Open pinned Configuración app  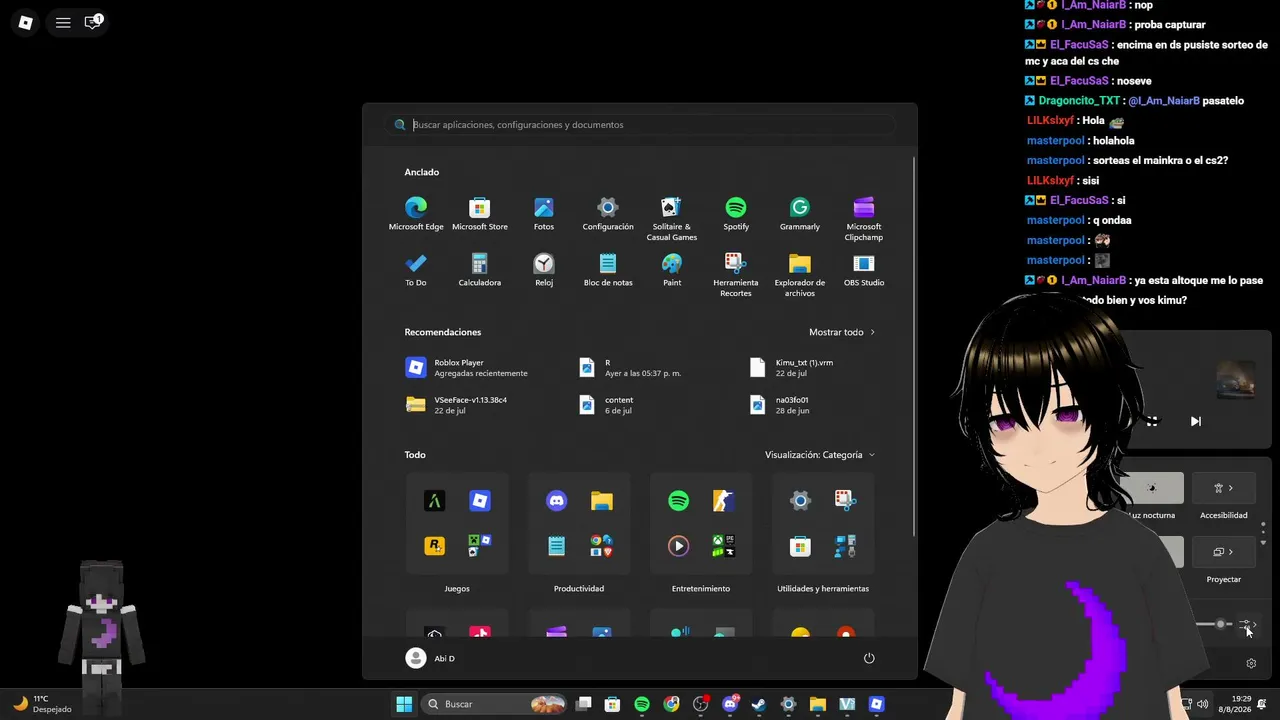click(608, 214)
